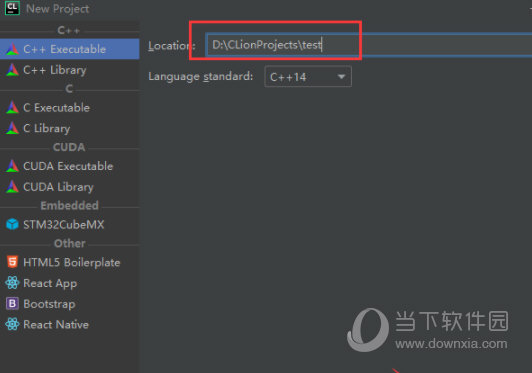Select the C++ Library project type

pos(70,70)
